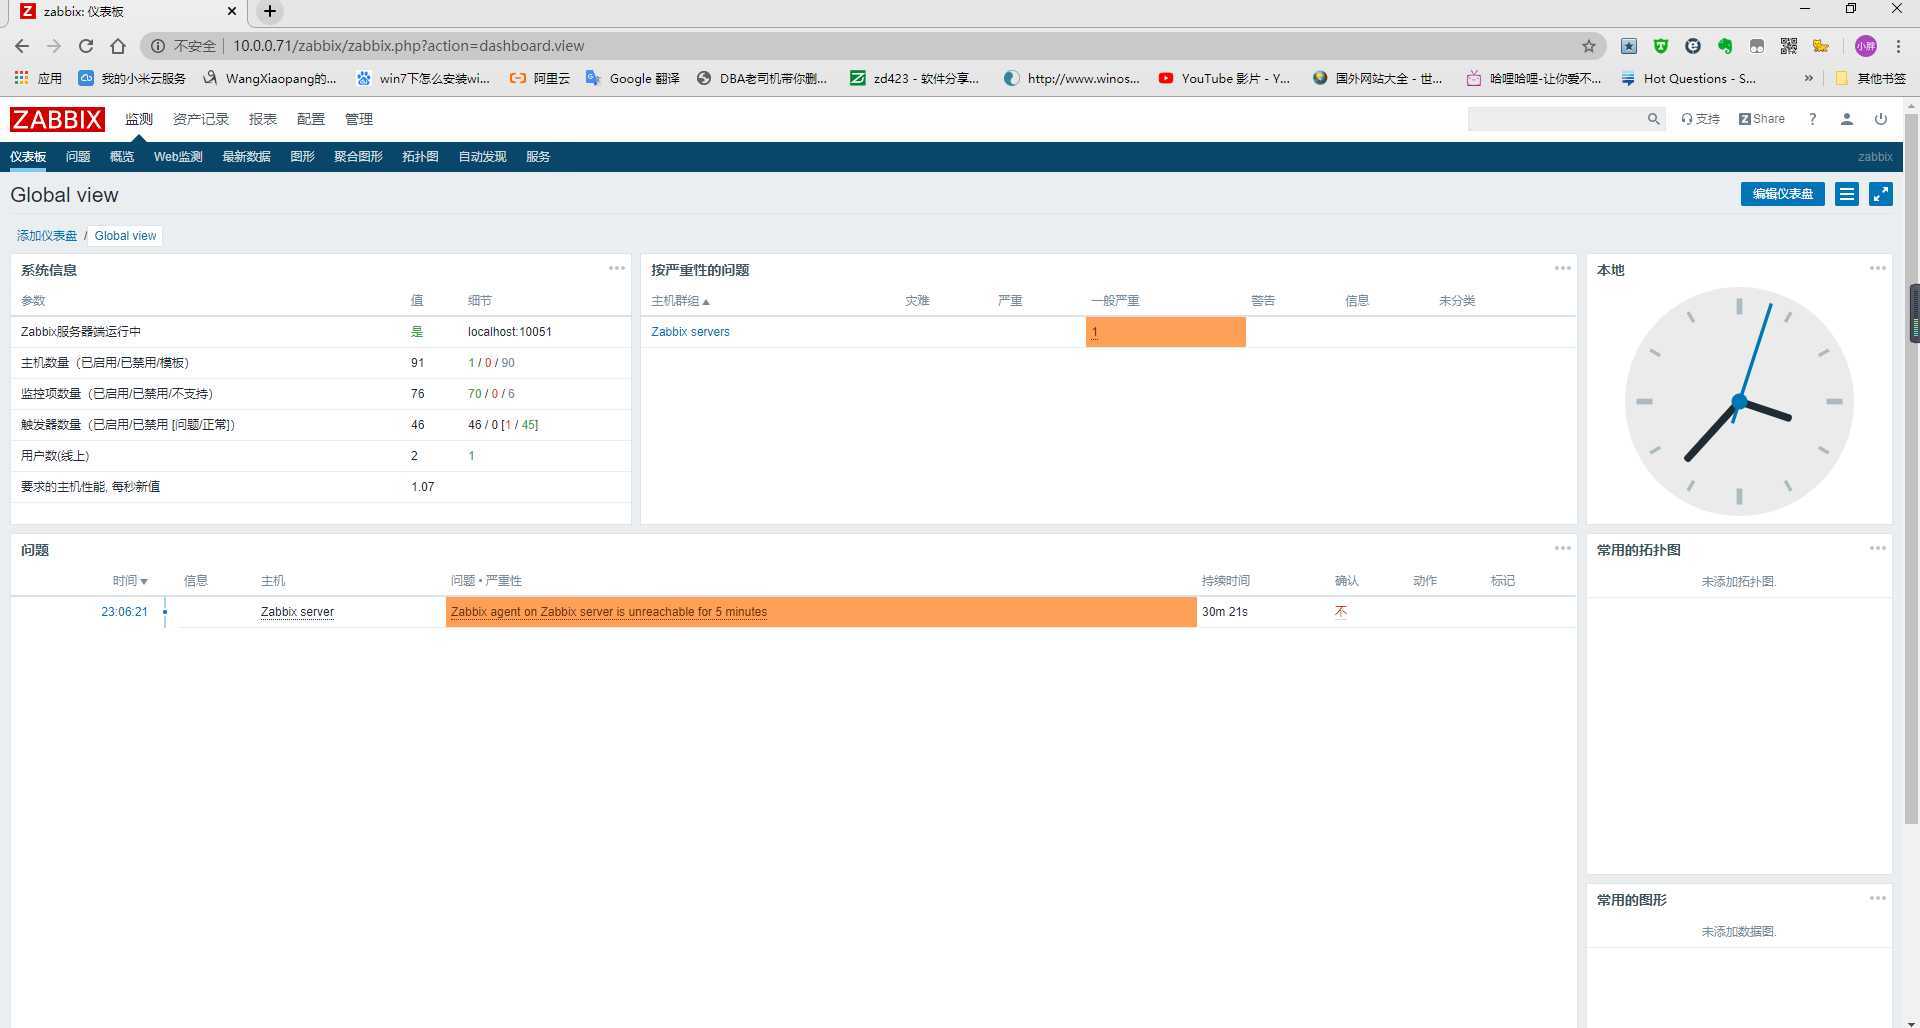Open problem time 23:06:21 link
Screen dimensions: 1920x1028
pos(124,612)
